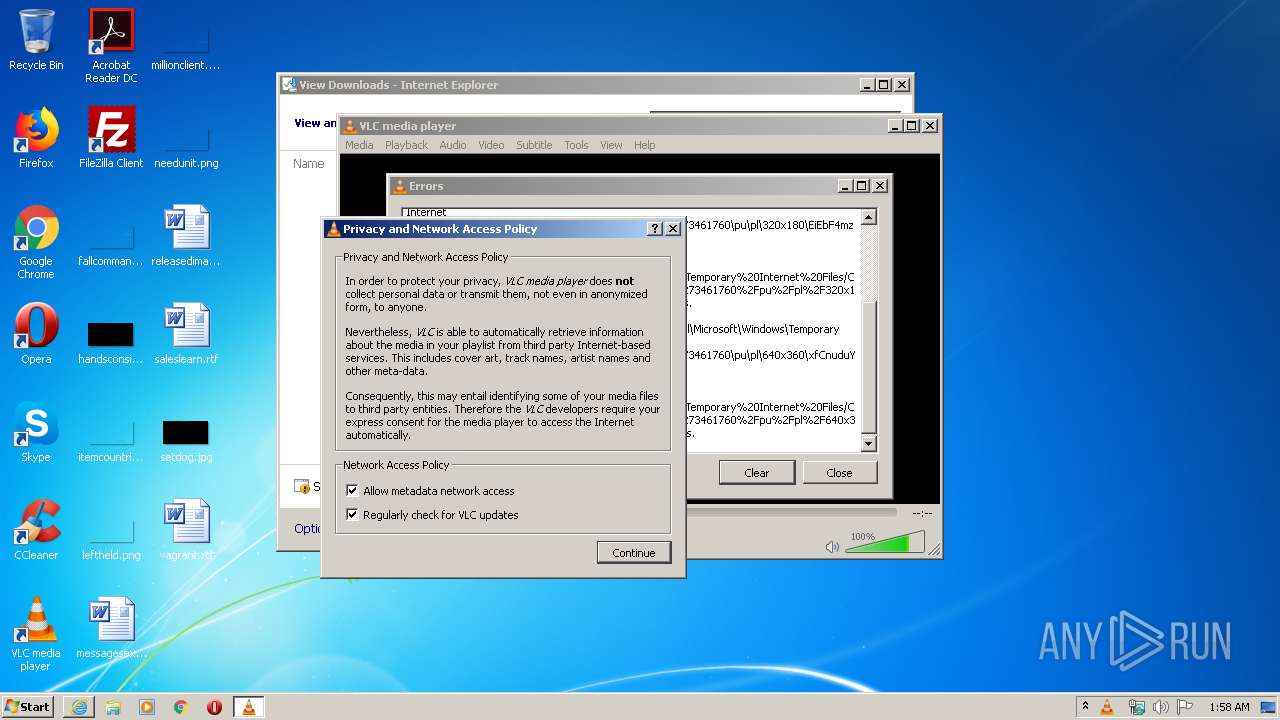The width and height of the screenshot is (1280, 720).
Task: Select the needunit.png file icon
Action: point(186,144)
